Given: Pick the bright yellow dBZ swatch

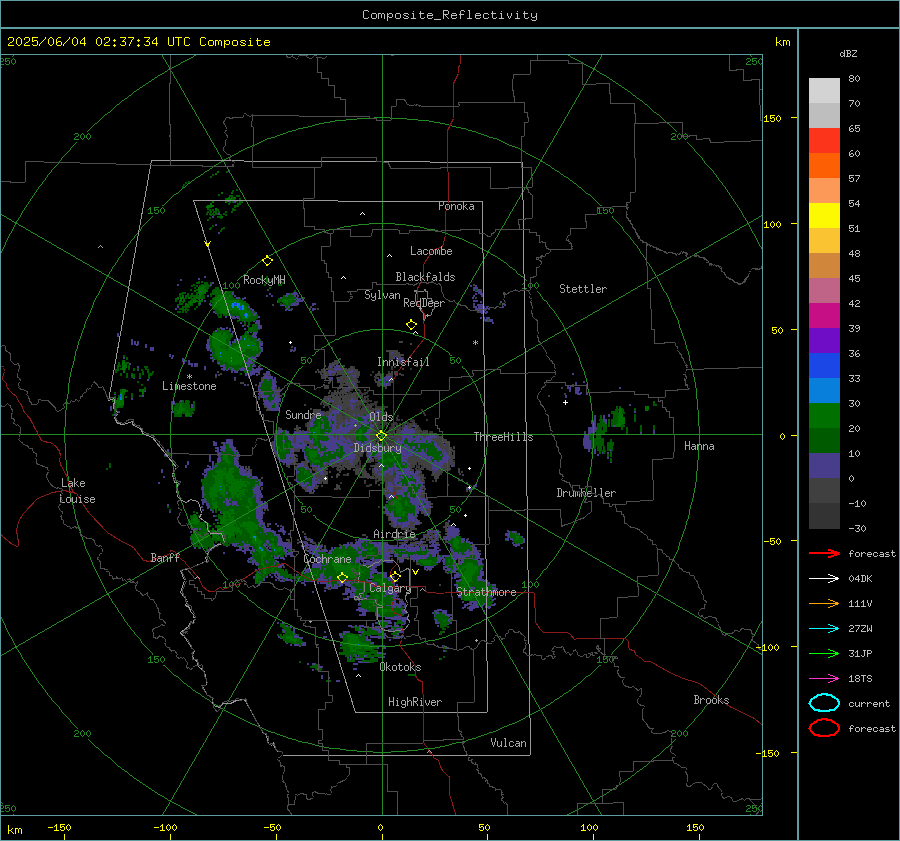Looking at the screenshot, I should pyautogui.click(x=824, y=215).
